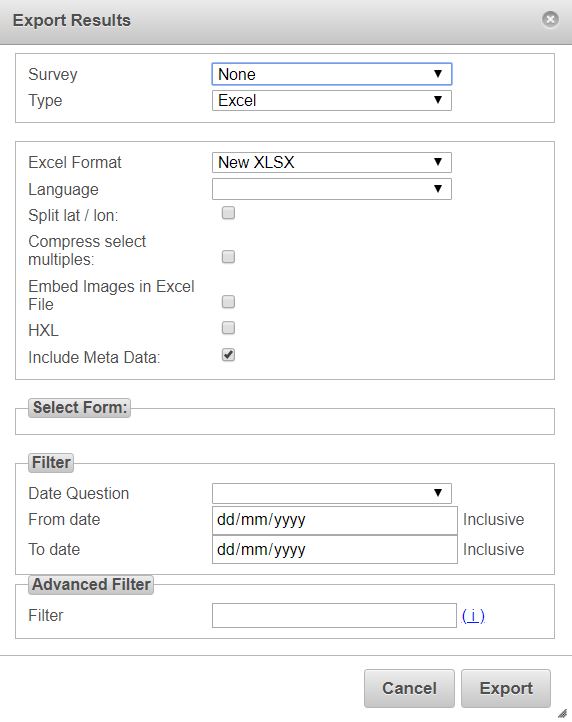The height and width of the screenshot is (722, 572).
Task: Click the Cancel button
Action: point(409,688)
